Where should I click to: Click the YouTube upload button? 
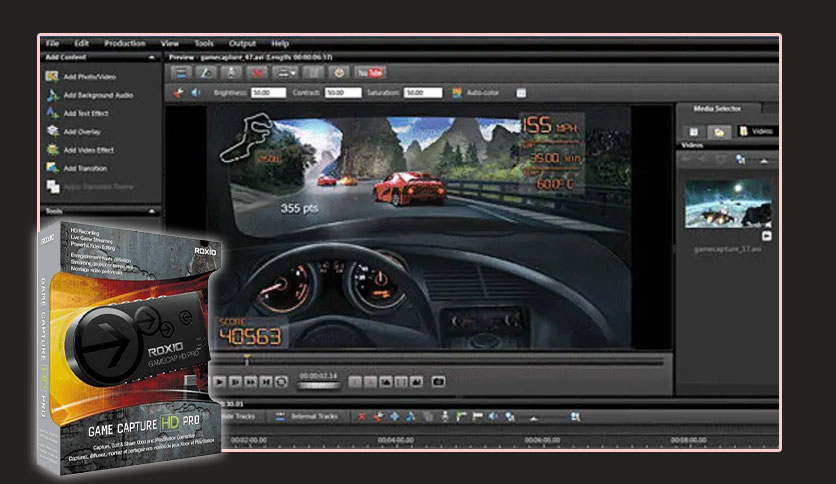pos(370,72)
